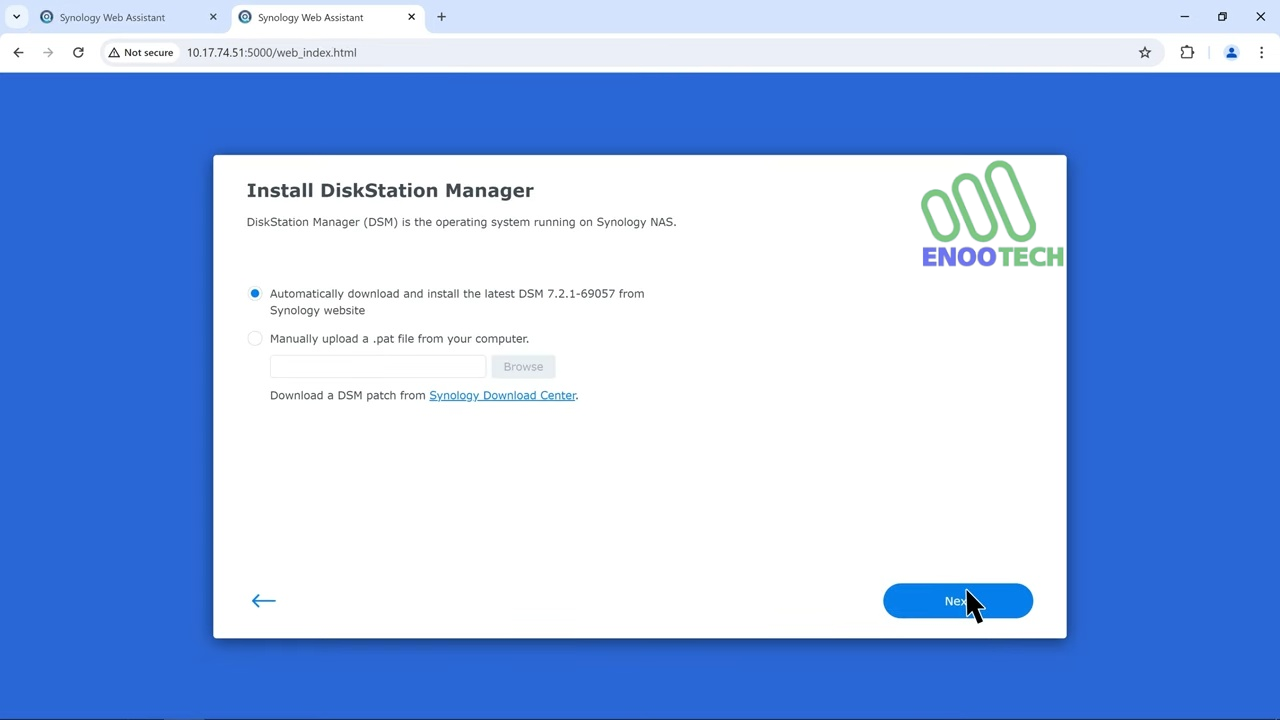This screenshot has width=1280, height=720.
Task: Click the Not secure site info badge
Action: point(141,52)
